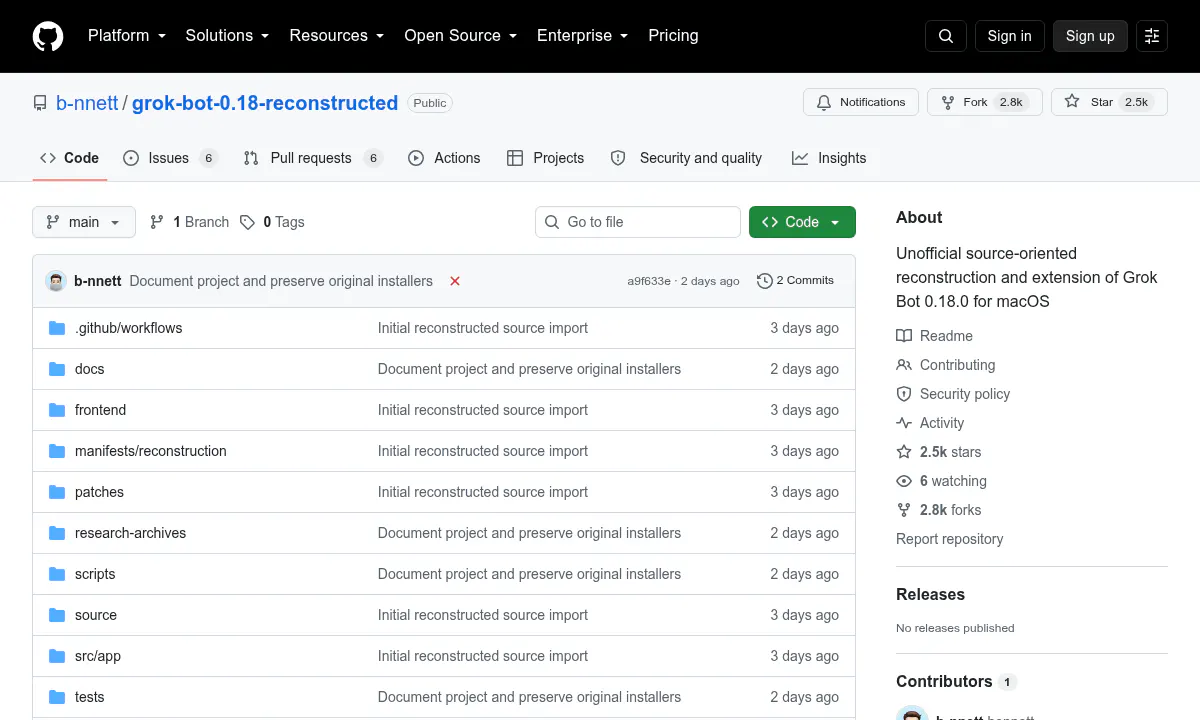Click the b-nnett commit author avatar
The image size is (1200, 720).
(x=56, y=281)
